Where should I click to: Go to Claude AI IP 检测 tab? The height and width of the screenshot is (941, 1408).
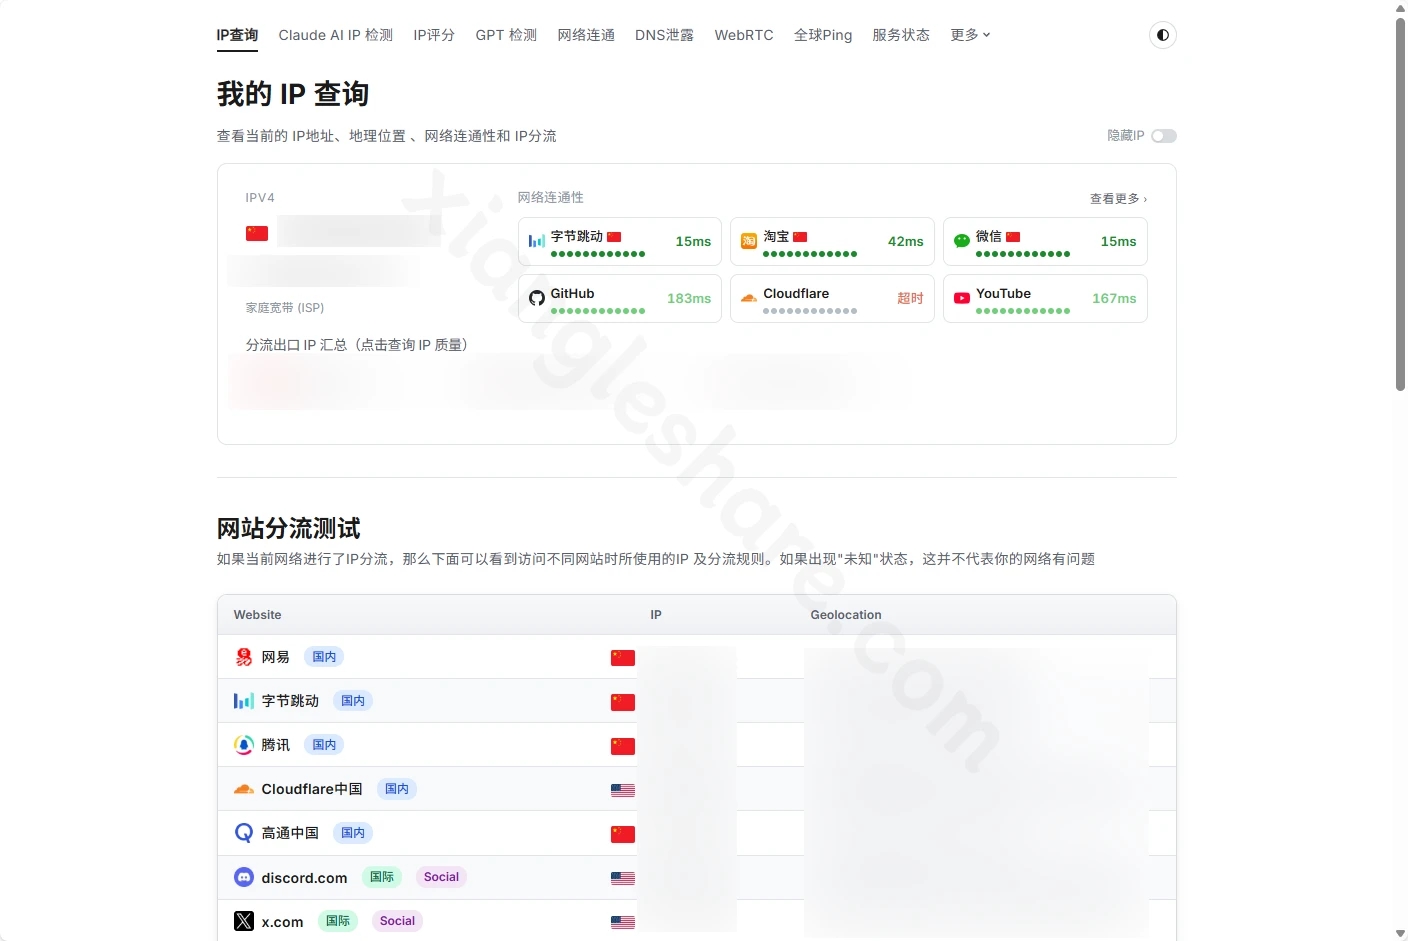pos(336,35)
